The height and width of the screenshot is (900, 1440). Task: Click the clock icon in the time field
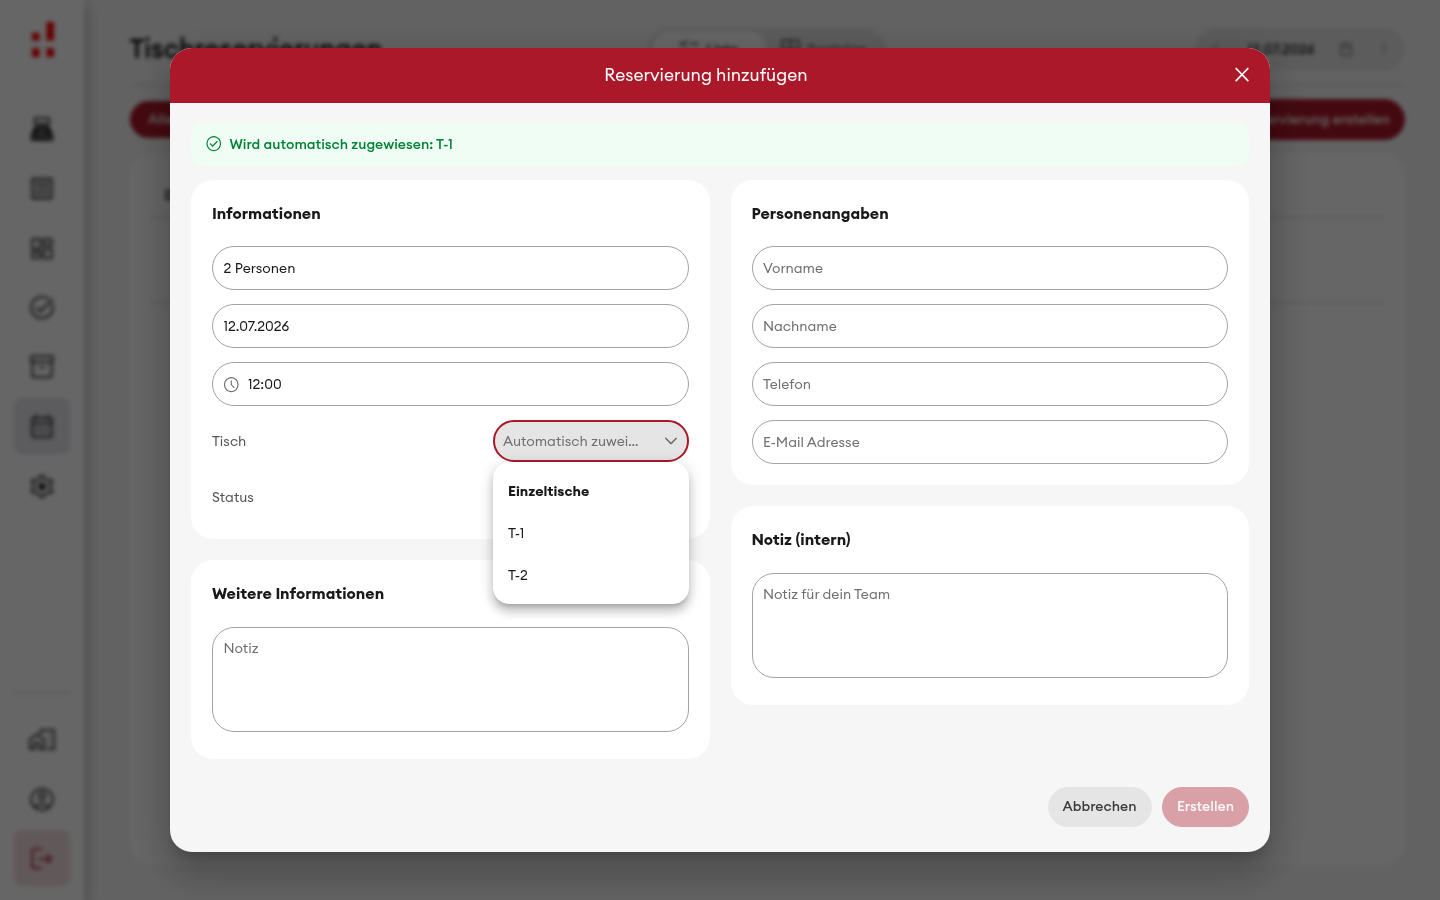231,384
